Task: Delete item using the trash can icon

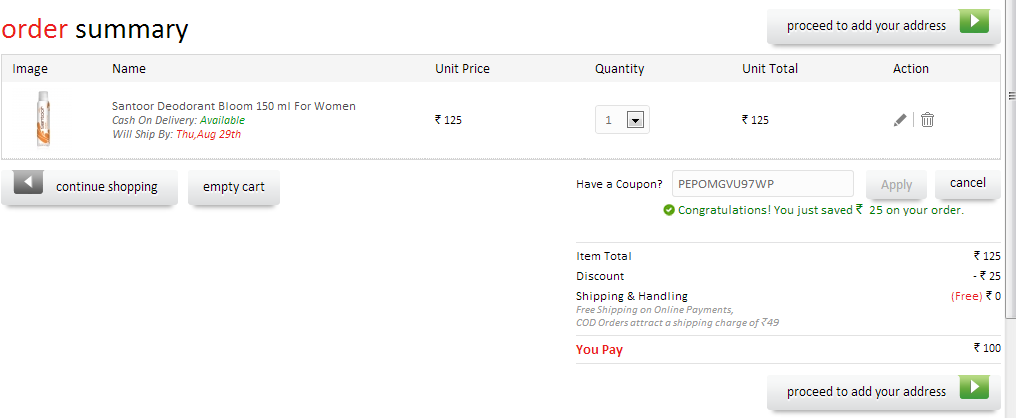Action: (x=927, y=119)
